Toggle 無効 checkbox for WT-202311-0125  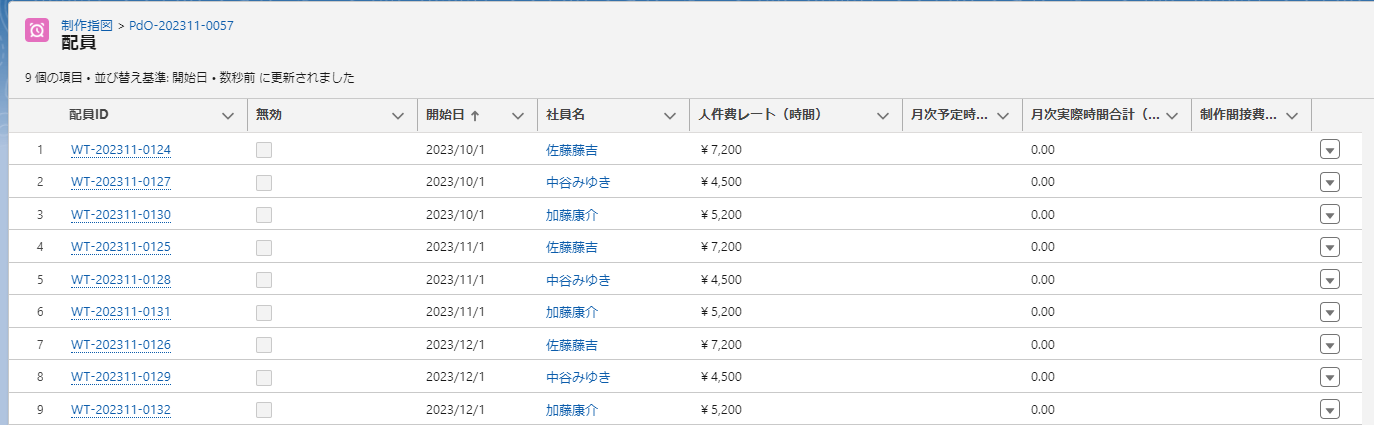(264, 247)
